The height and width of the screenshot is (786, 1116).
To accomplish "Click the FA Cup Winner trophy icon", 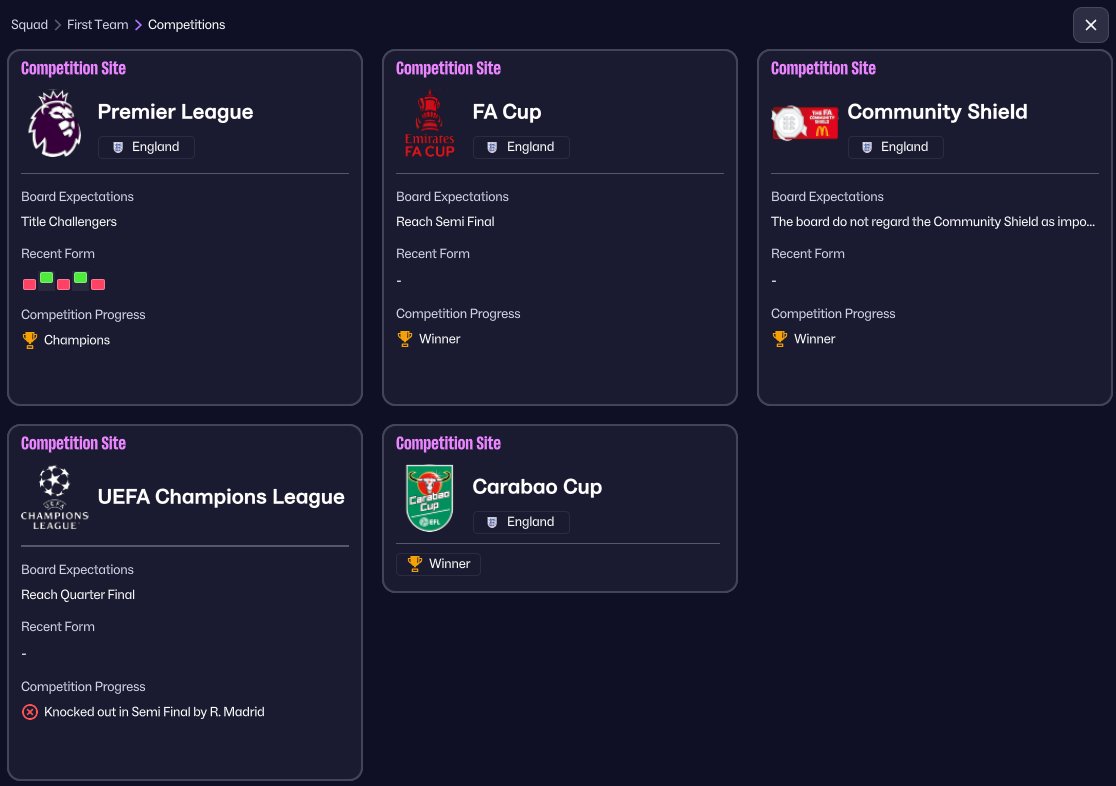I will pyautogui.click(x=404, y=339).
